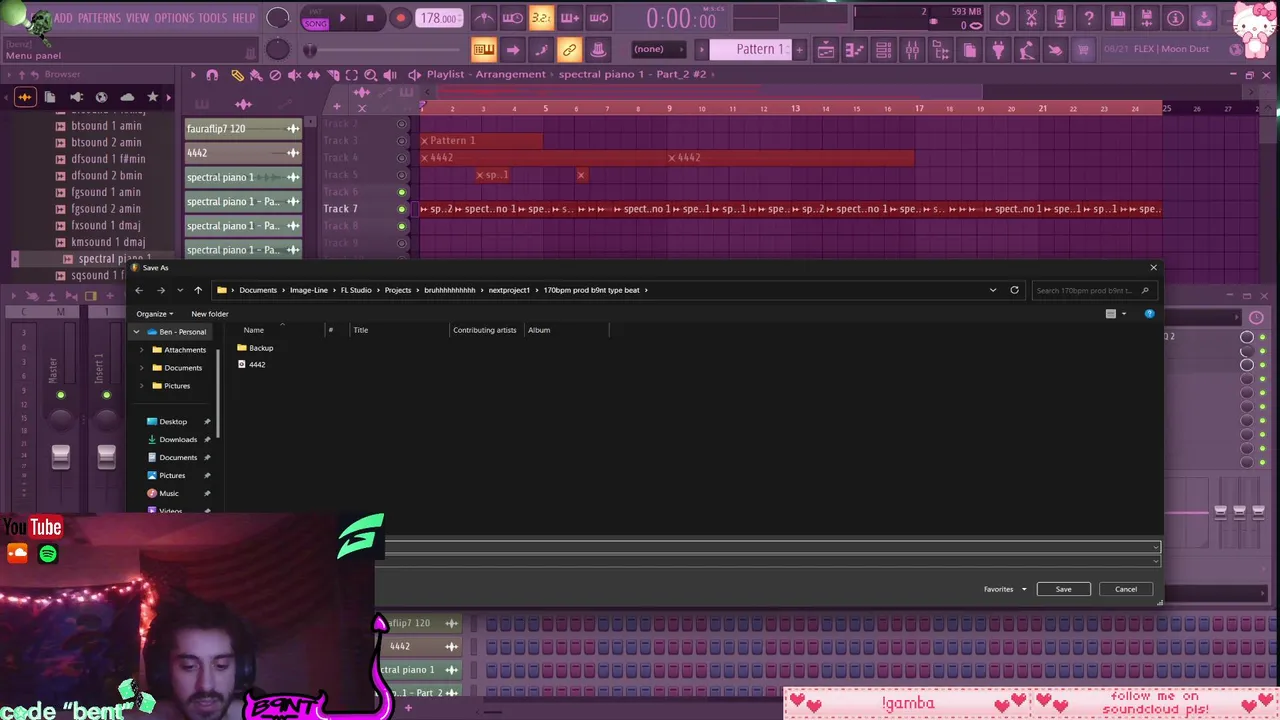Click the save project floppy icon
1280x720 pixels.
click(1118, 18)
